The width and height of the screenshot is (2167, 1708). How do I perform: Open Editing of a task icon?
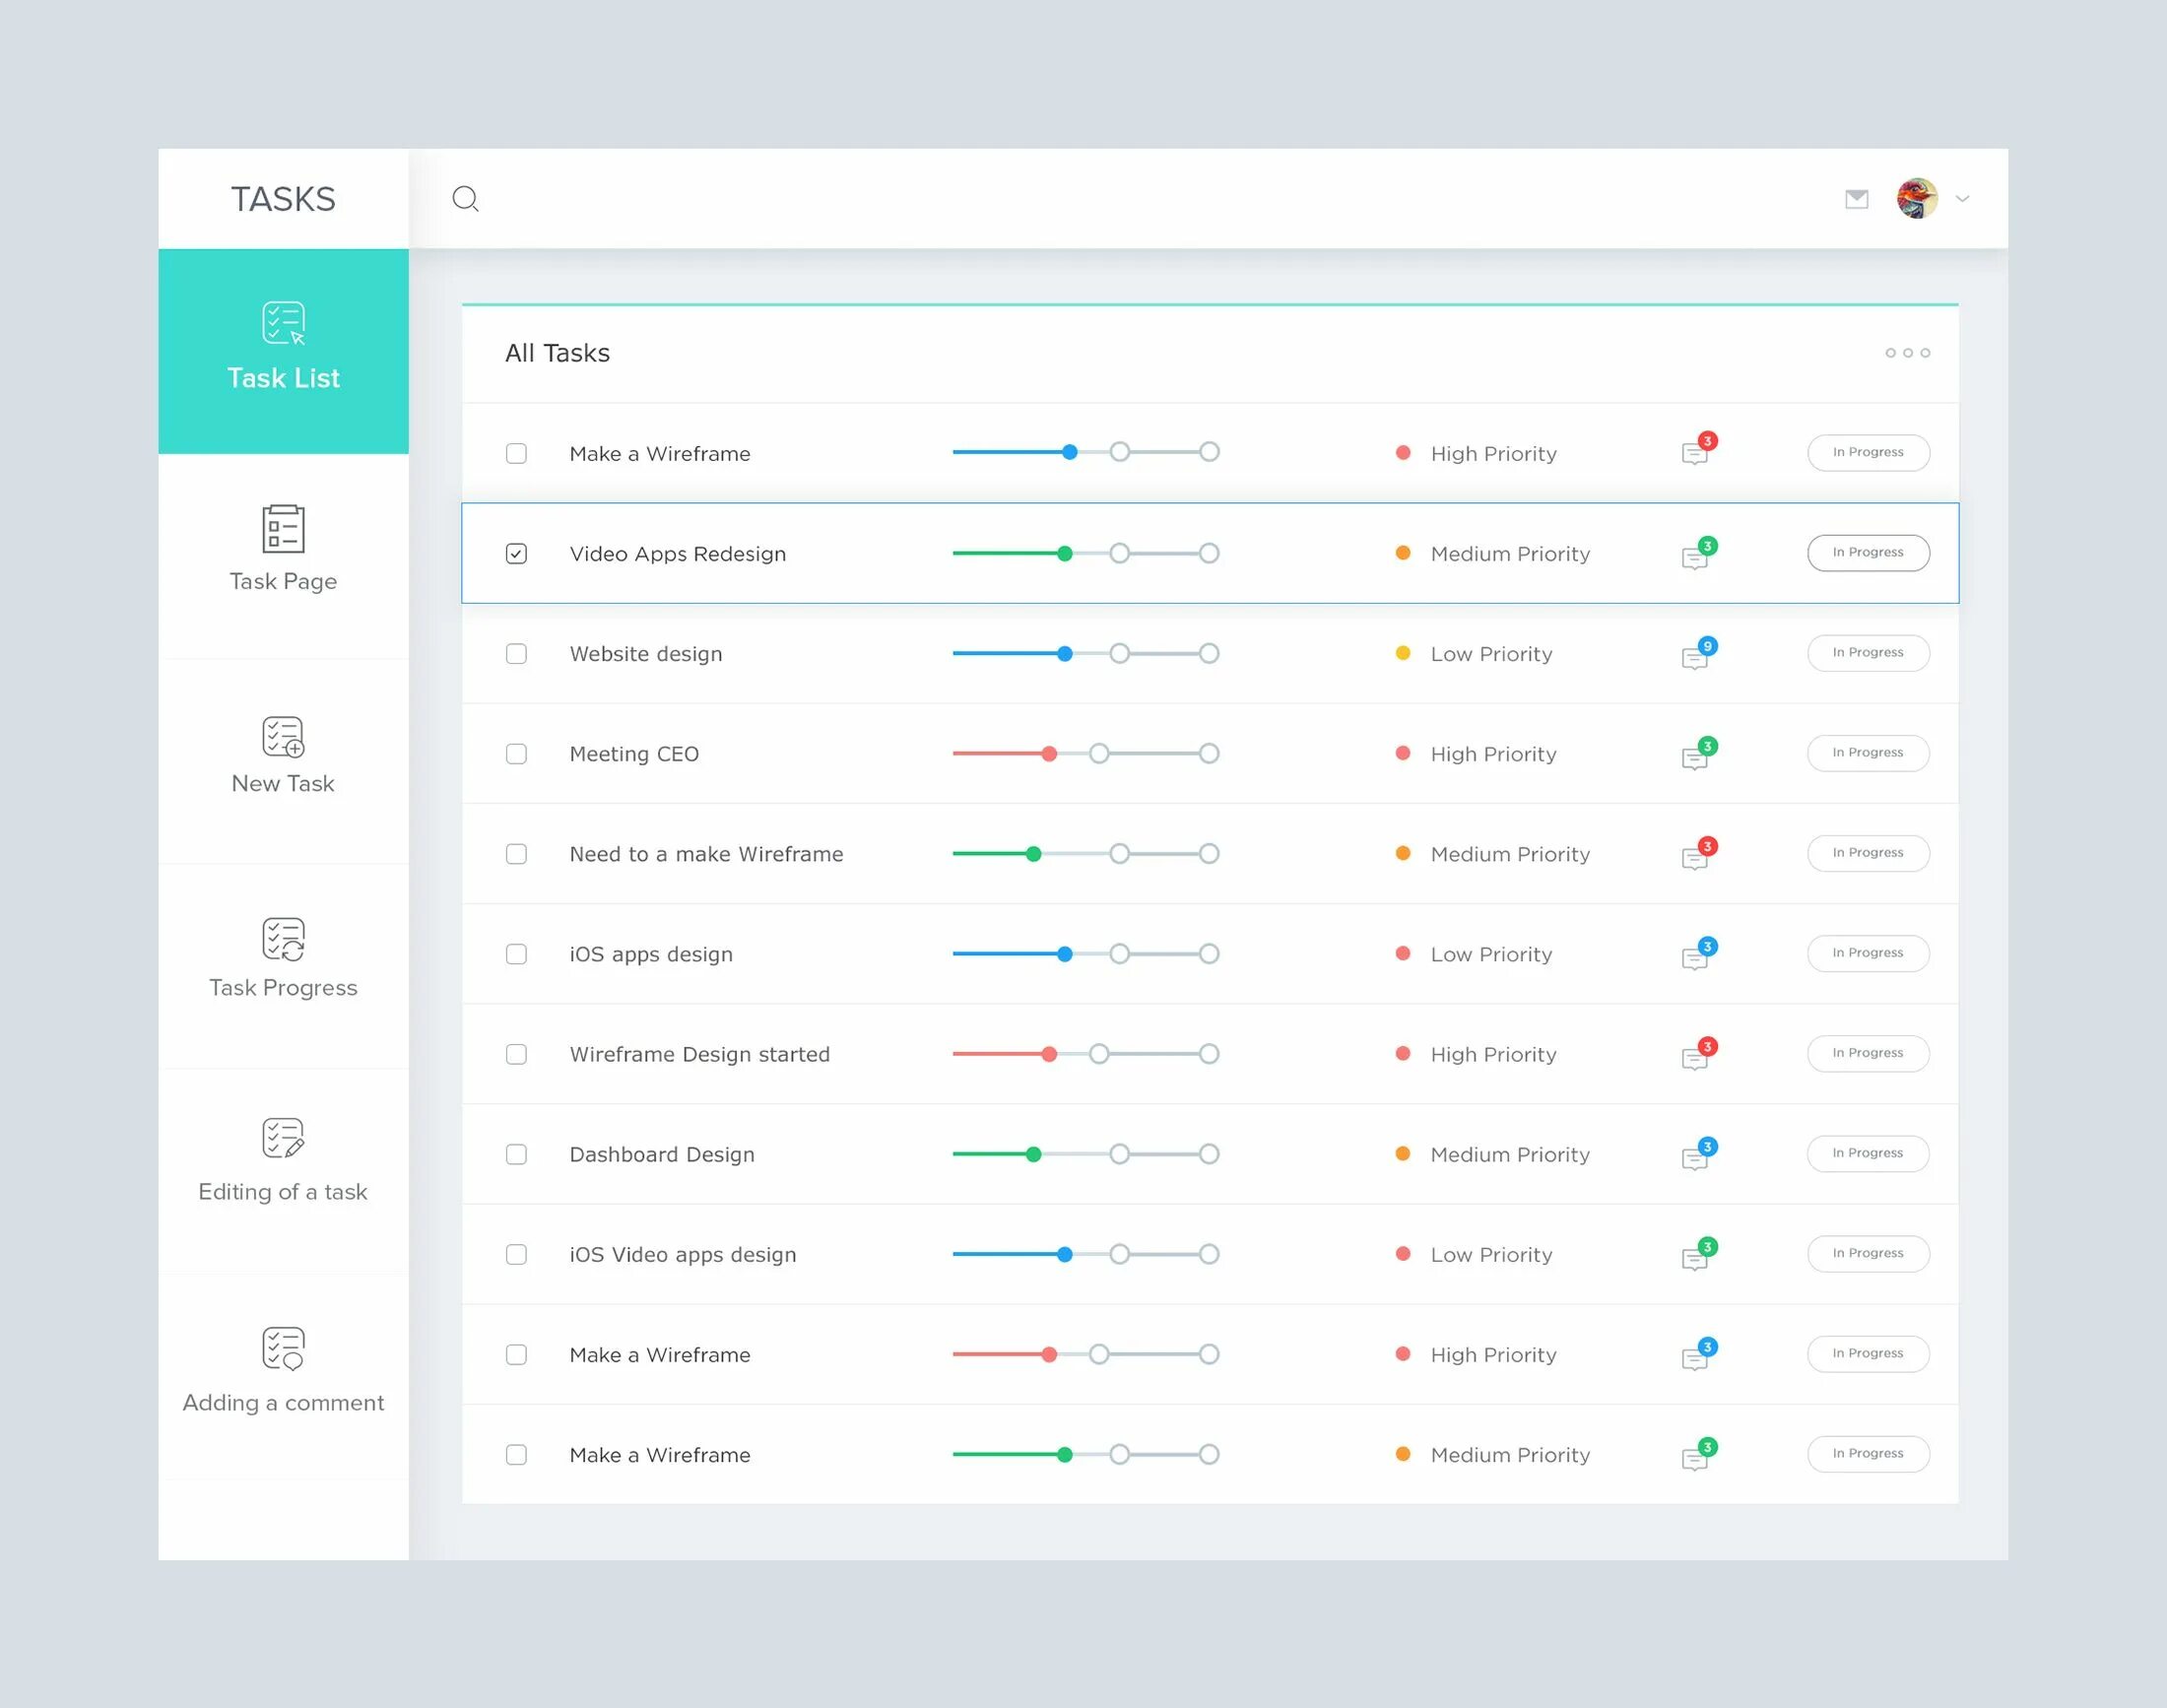click(283, 1138)
